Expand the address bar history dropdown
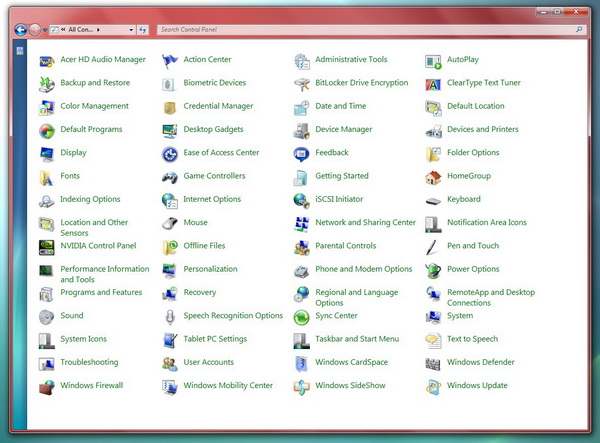 (129, 31)
